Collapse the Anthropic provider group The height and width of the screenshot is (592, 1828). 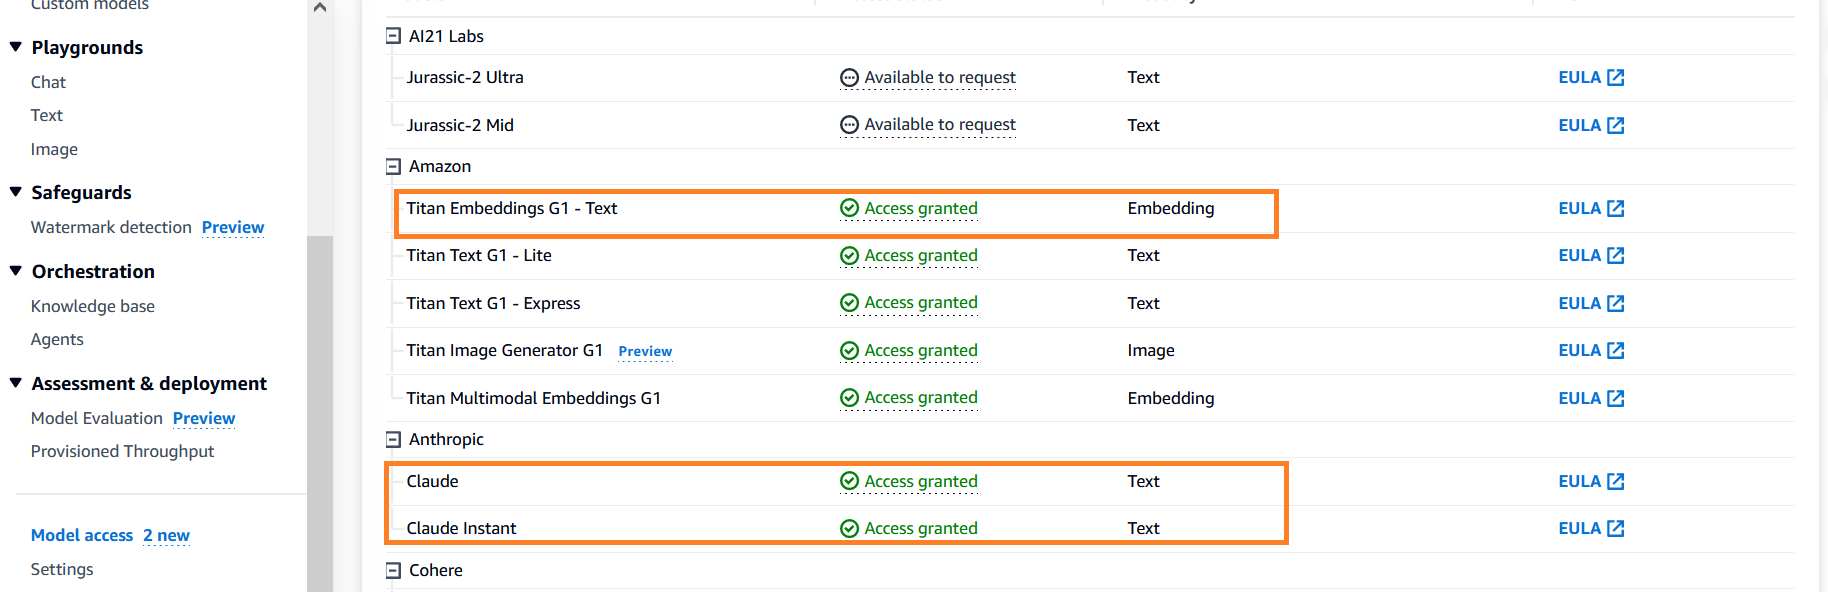tap(393, 440)
